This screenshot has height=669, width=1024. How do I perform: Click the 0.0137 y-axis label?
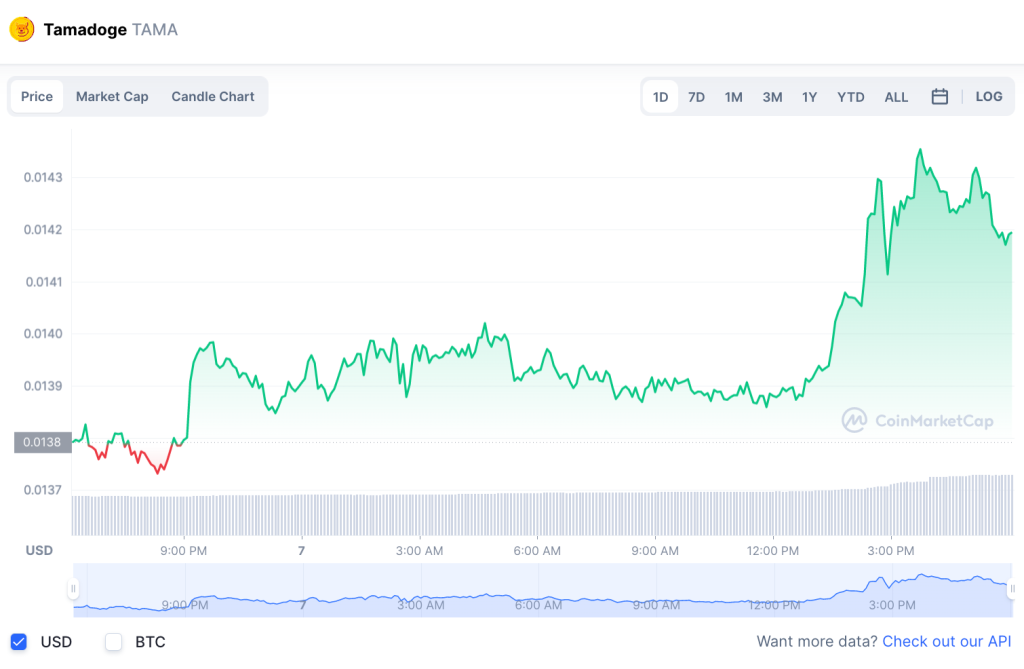43,489
